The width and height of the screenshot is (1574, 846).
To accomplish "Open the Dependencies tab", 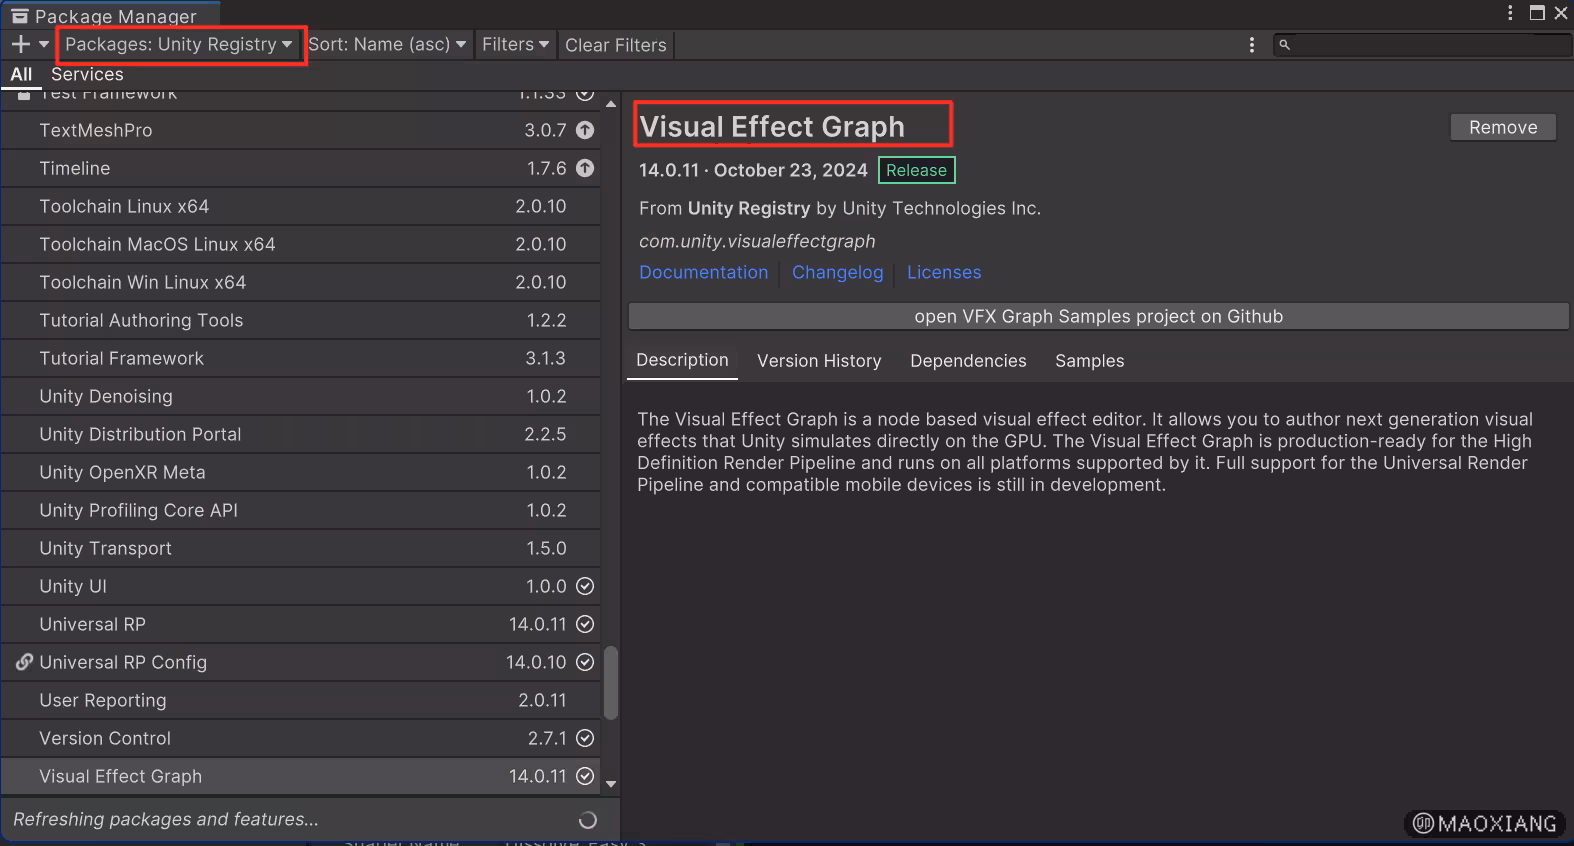I will (x=968, y=361).
